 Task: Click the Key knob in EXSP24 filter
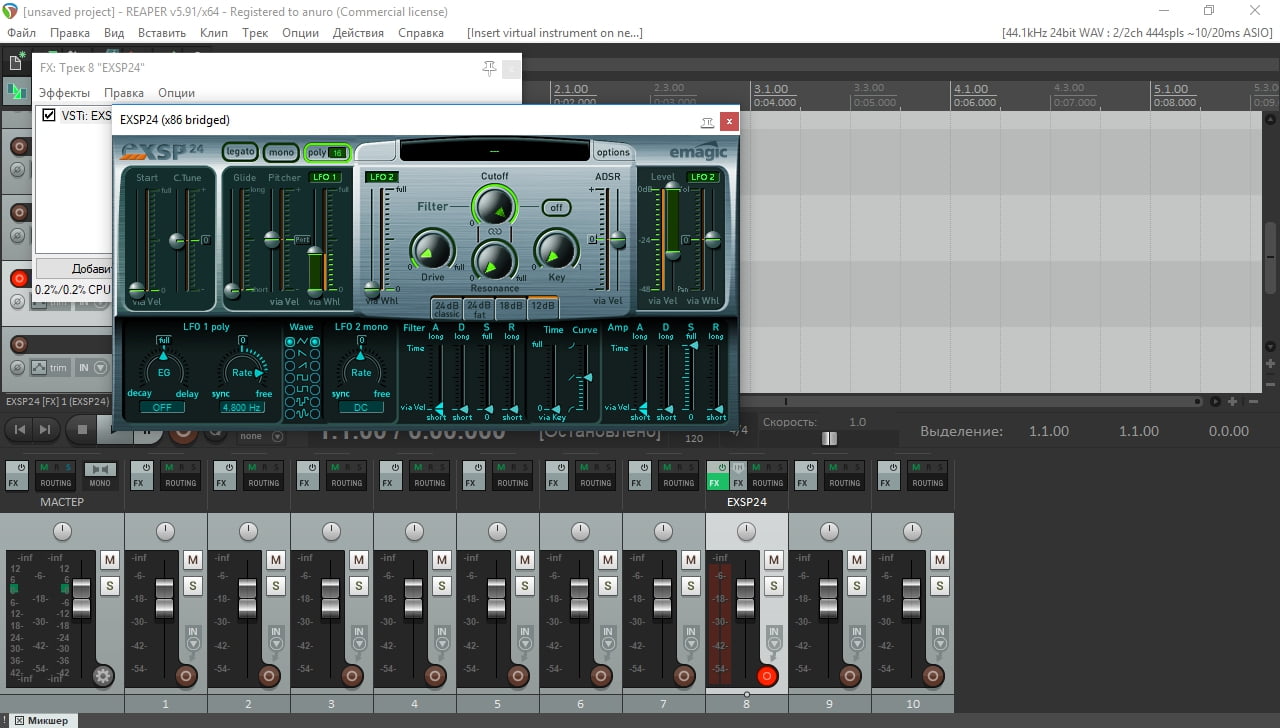click(x=556, y=250)
